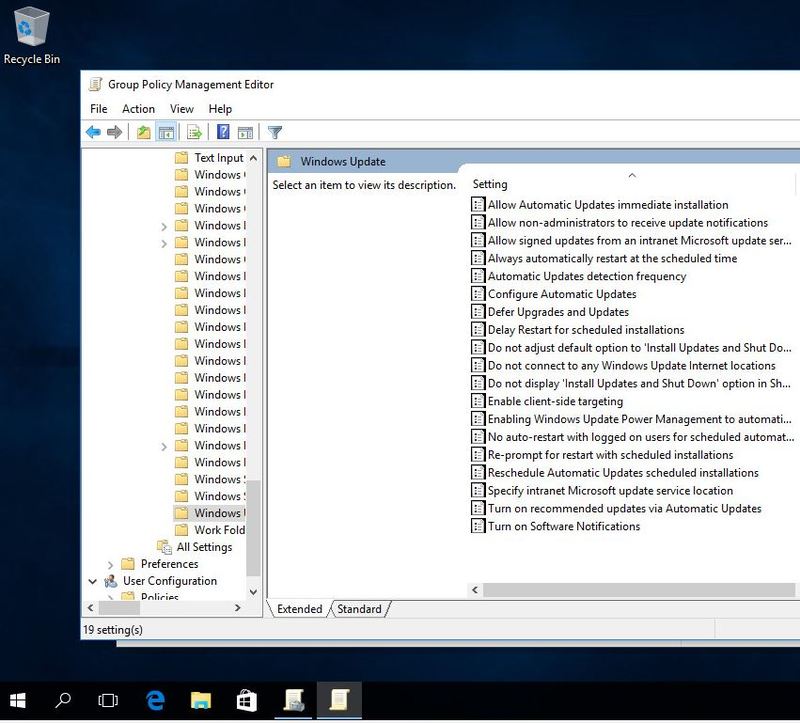Open the Action menu
The width and height of the screenshot is (800, 723).
(138, 109)
